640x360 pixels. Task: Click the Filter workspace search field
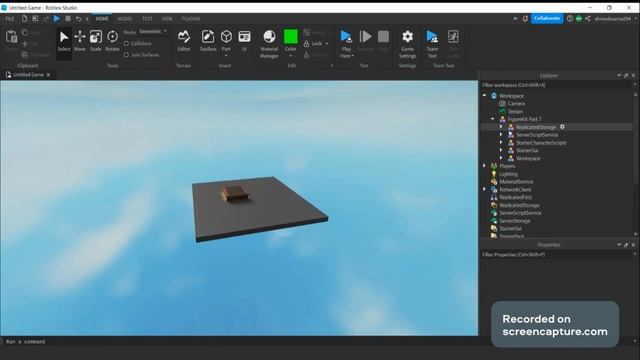pos(557,85)
